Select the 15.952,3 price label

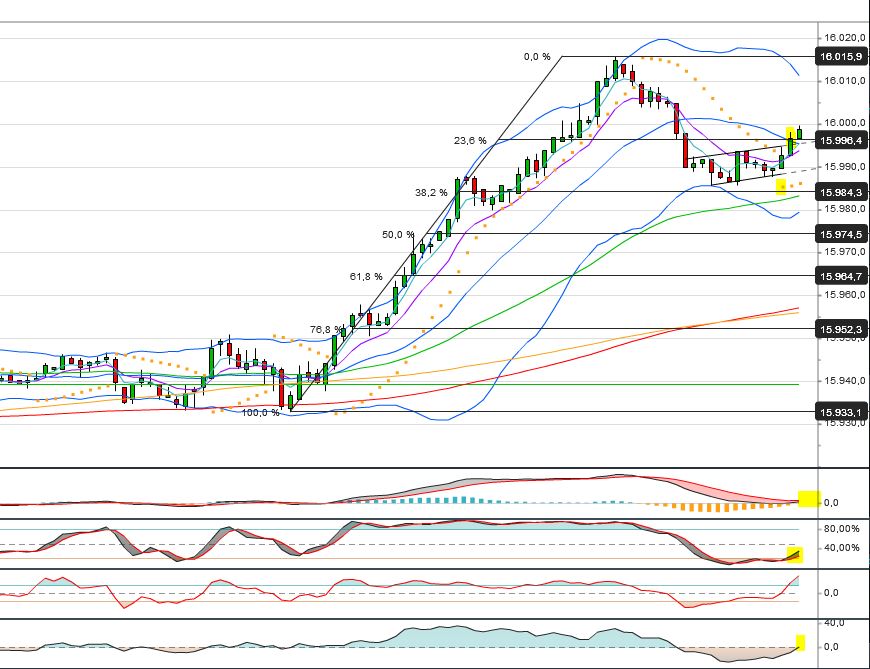click(841, 330)
